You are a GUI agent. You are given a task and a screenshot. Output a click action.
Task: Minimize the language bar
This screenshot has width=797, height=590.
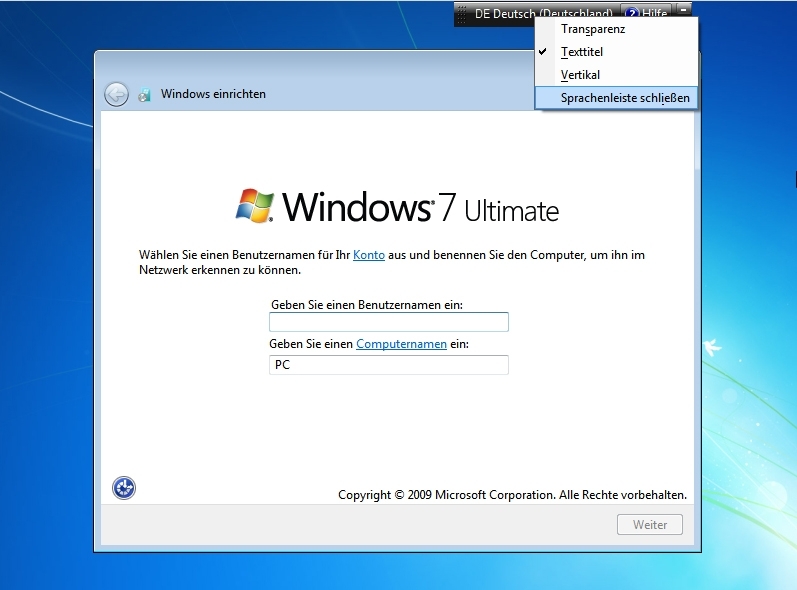pos(684,9)
